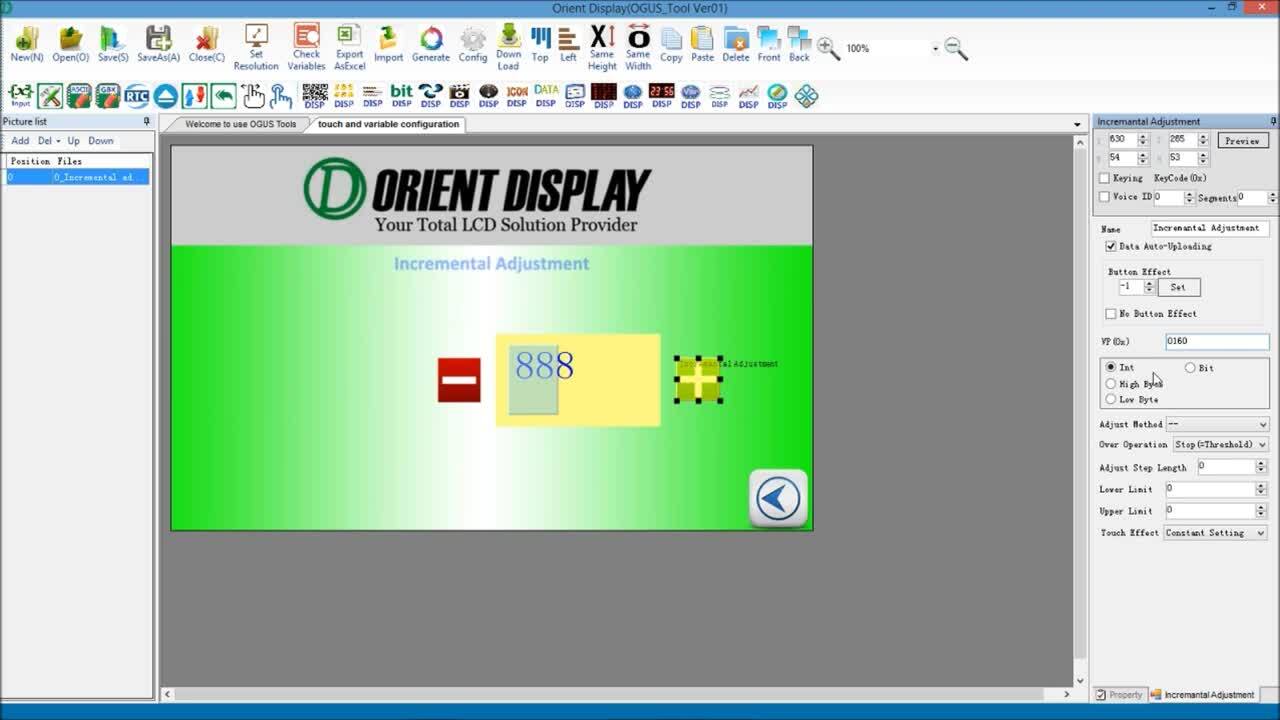This screenshot has height=720, width=1280.
Task: Click the New(N) project icon
Action: 27,45
